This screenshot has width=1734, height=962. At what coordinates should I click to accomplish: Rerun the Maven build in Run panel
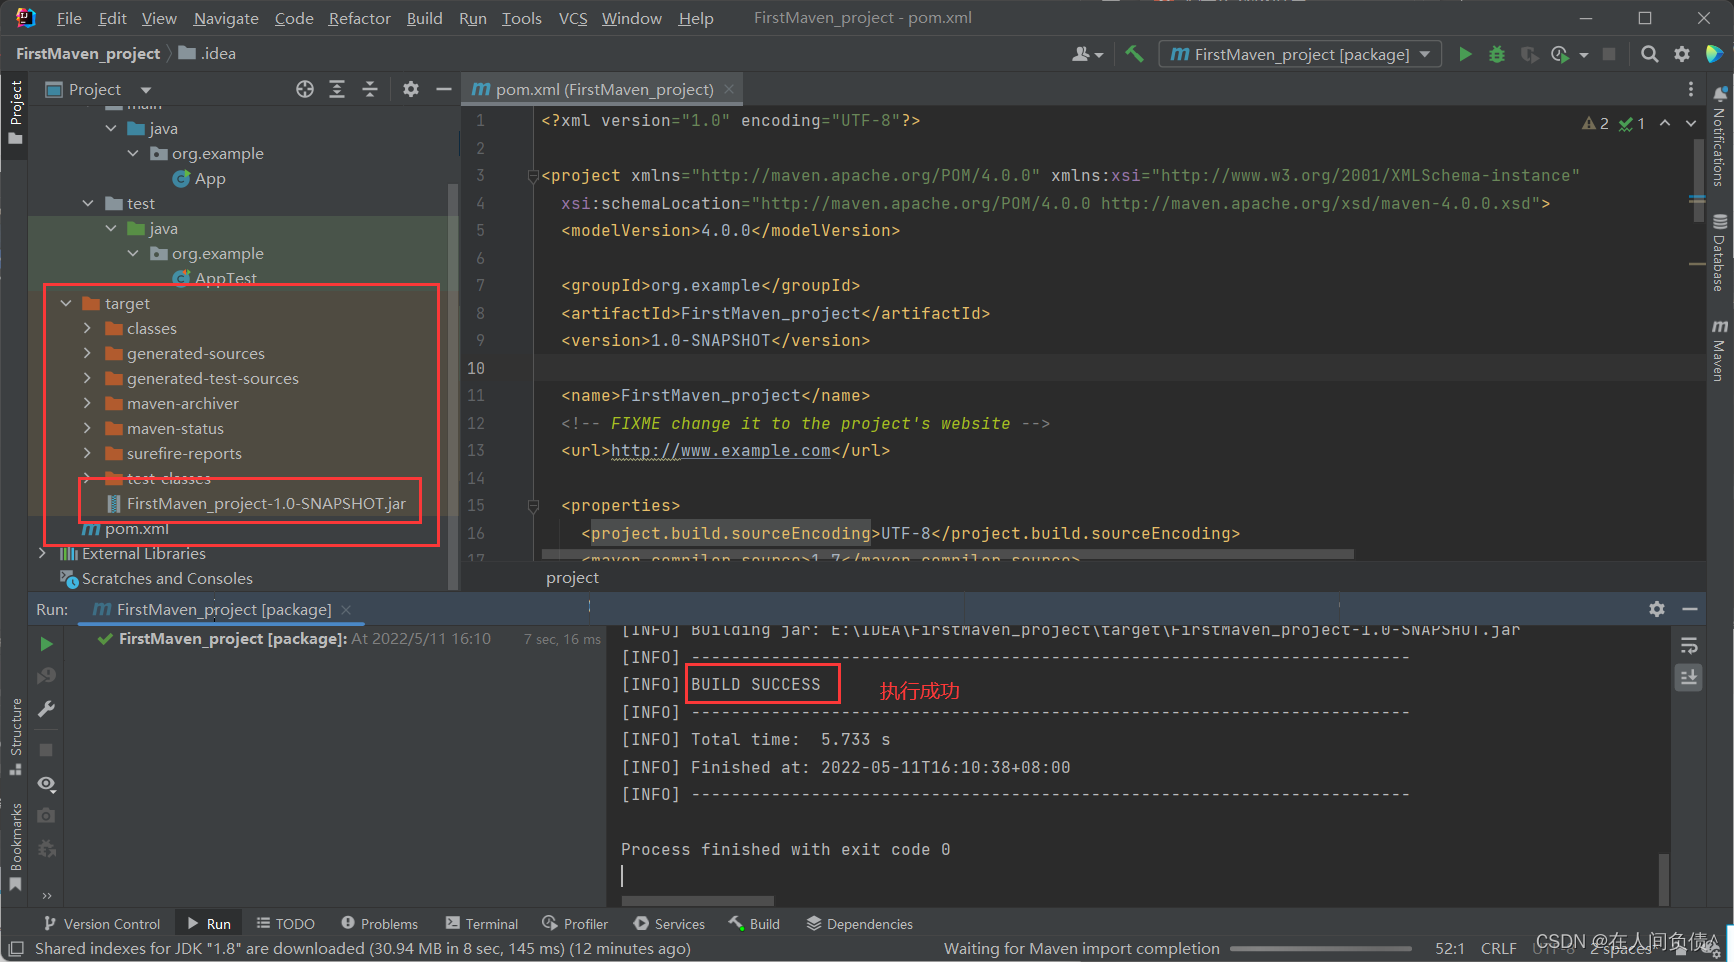tap(46, 644)
